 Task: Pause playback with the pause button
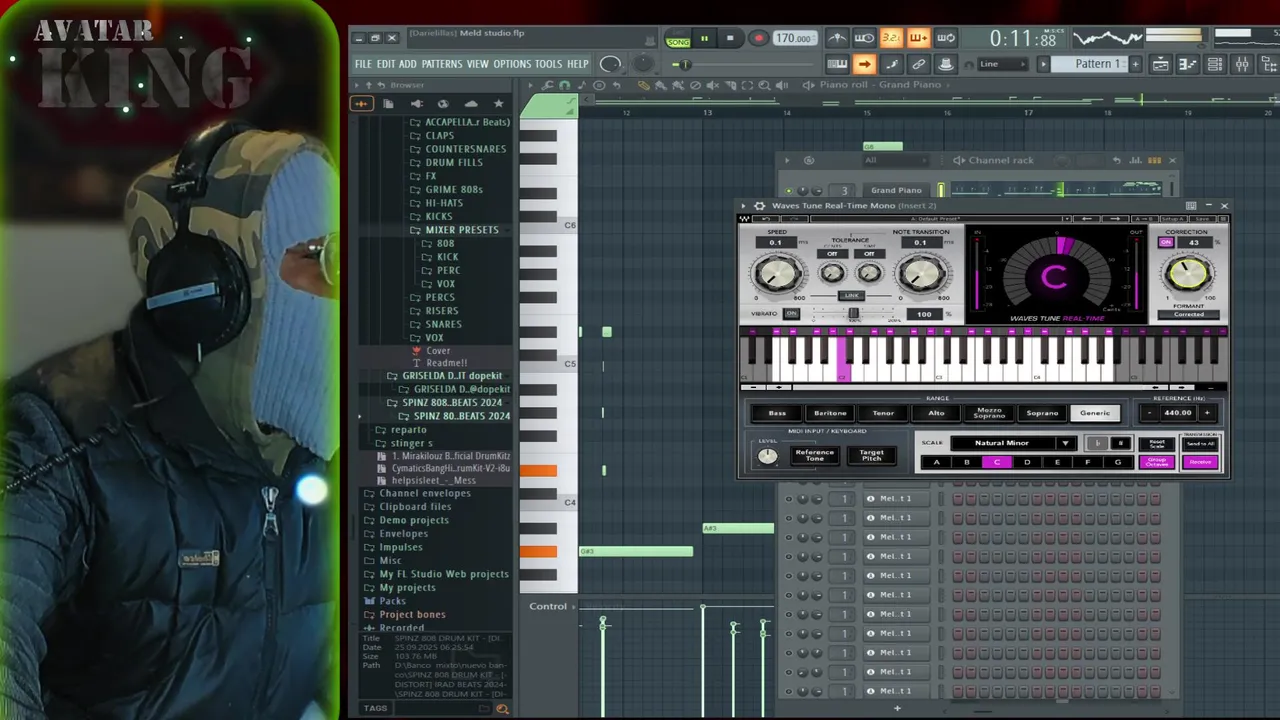tap(704, 39)
